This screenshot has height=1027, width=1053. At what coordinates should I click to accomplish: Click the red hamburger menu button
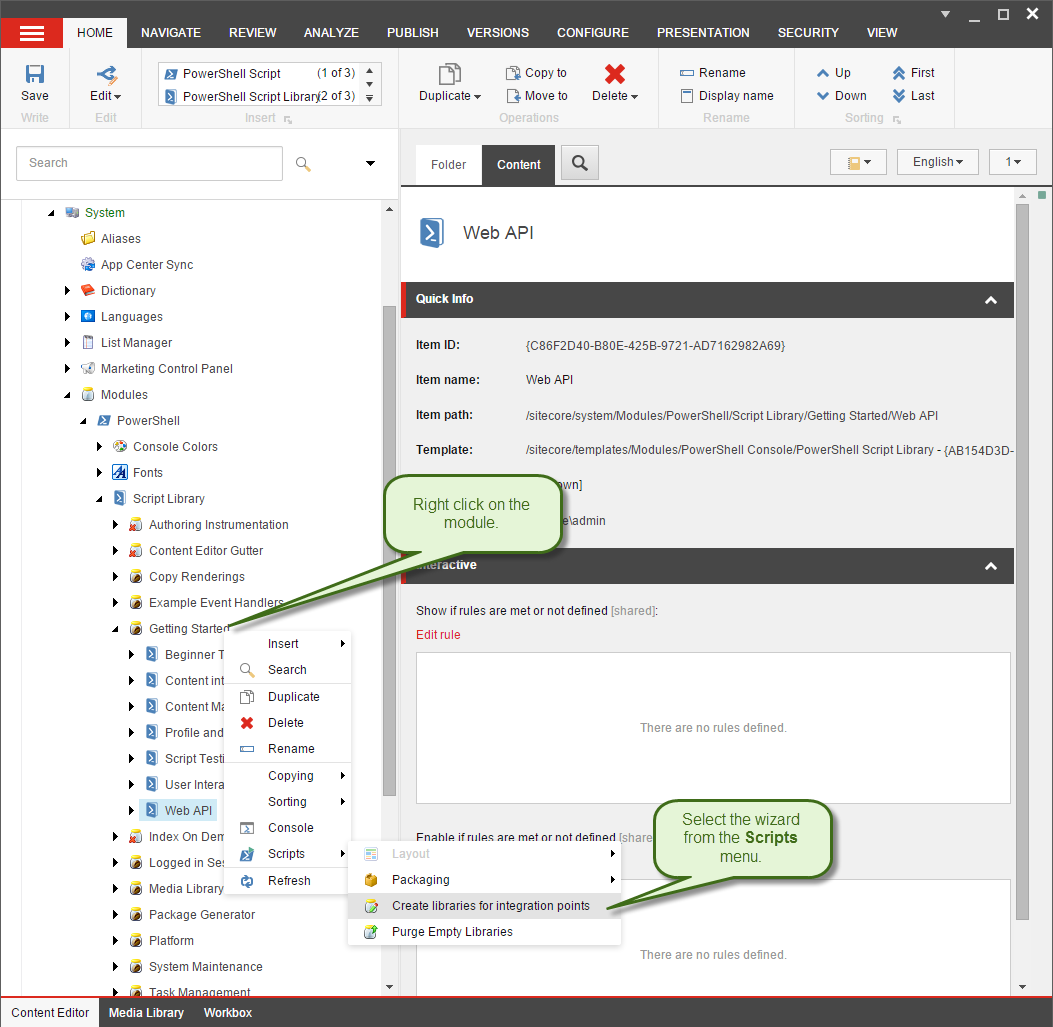tap(32, 33)
